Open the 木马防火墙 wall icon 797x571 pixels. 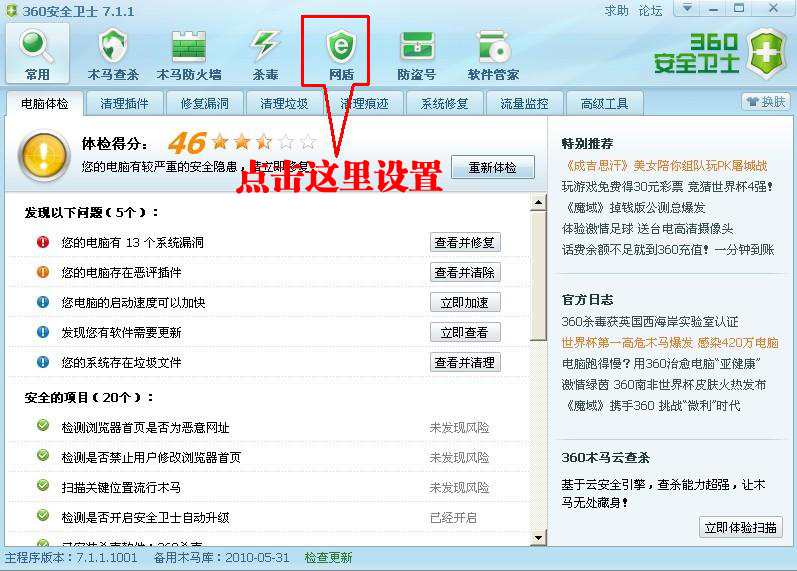pyautogui.click(x=189, y=54)
